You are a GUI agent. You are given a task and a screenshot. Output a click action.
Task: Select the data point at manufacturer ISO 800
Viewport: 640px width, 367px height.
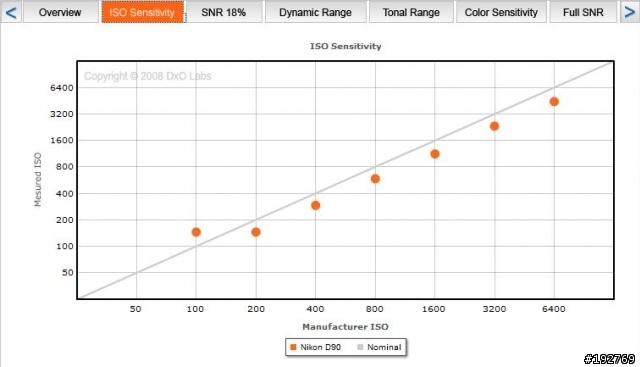click(375, 179)
